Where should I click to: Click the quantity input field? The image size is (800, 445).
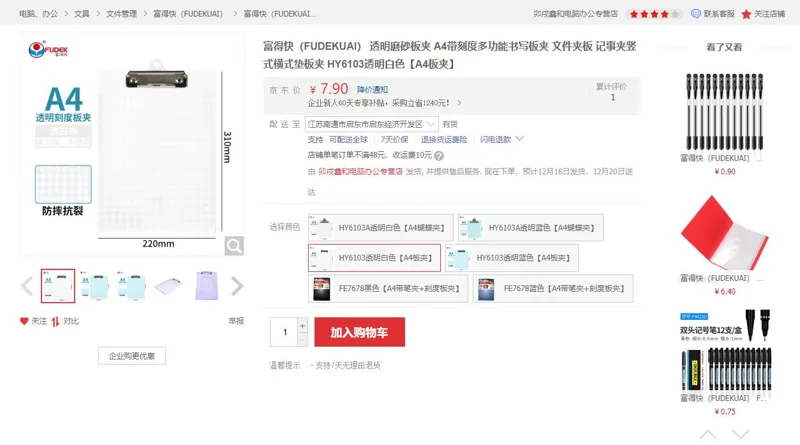[284, 332]
